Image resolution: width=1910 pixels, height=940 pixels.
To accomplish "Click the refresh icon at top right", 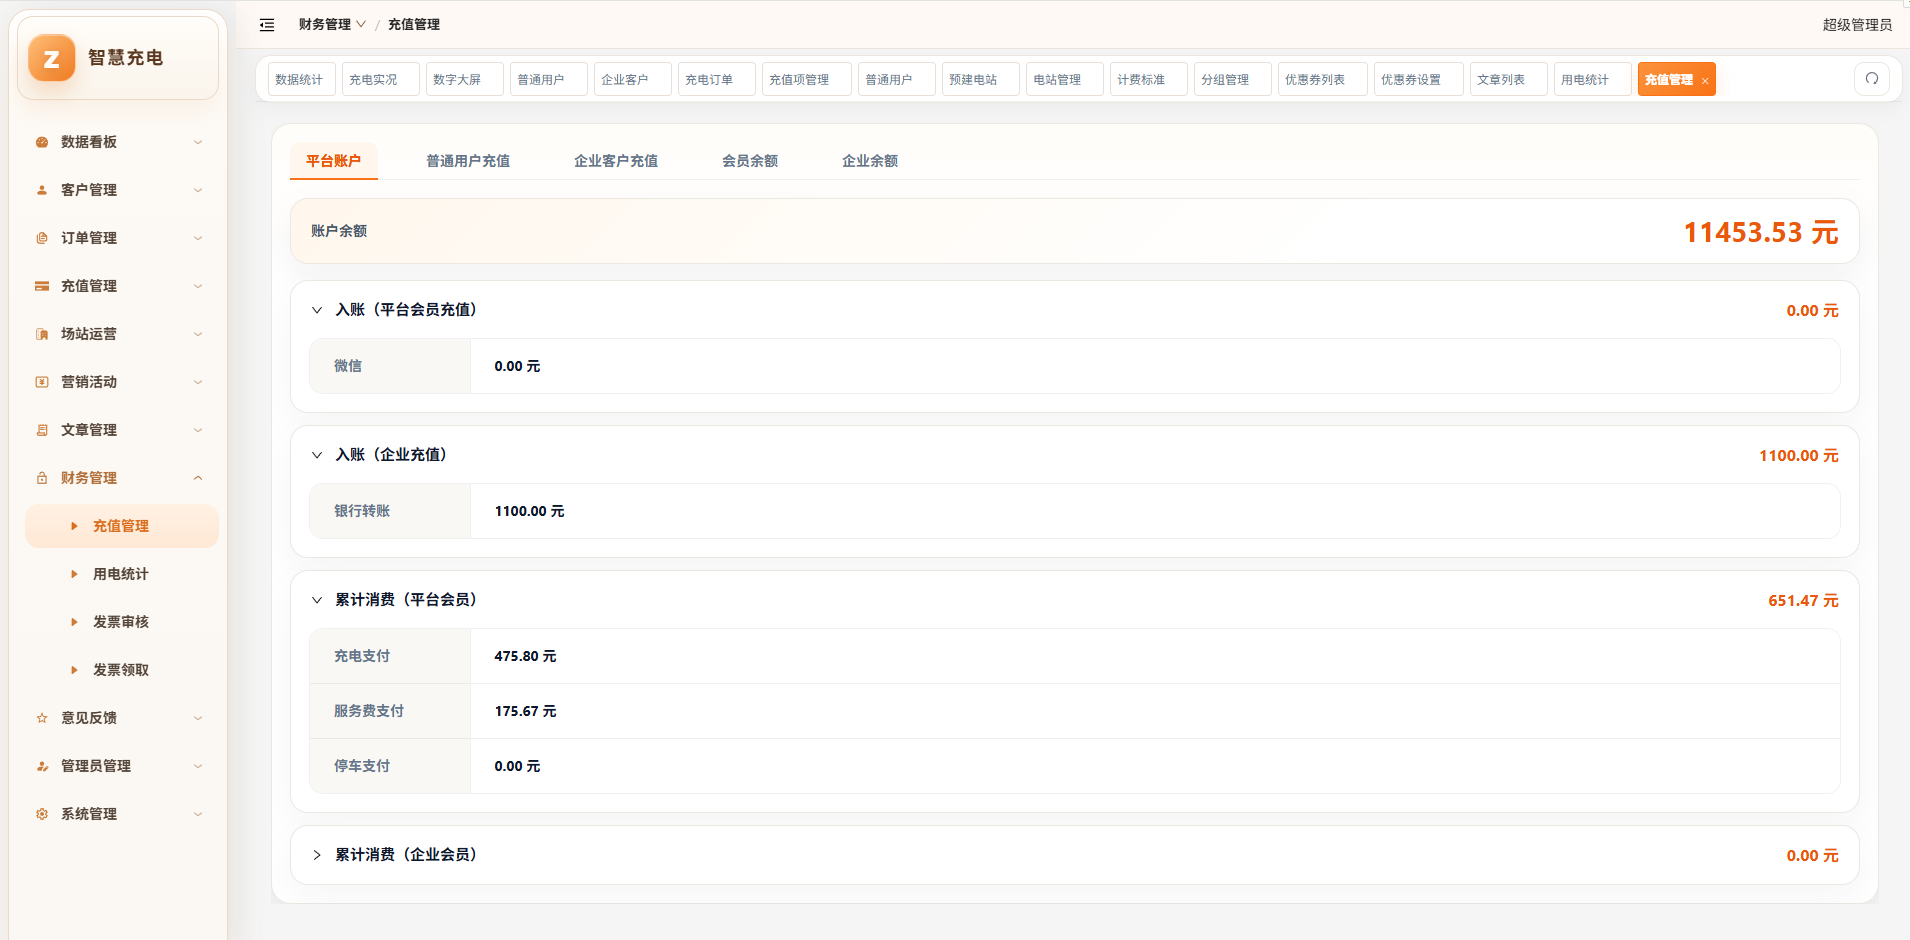I will tap(1872, 79).
